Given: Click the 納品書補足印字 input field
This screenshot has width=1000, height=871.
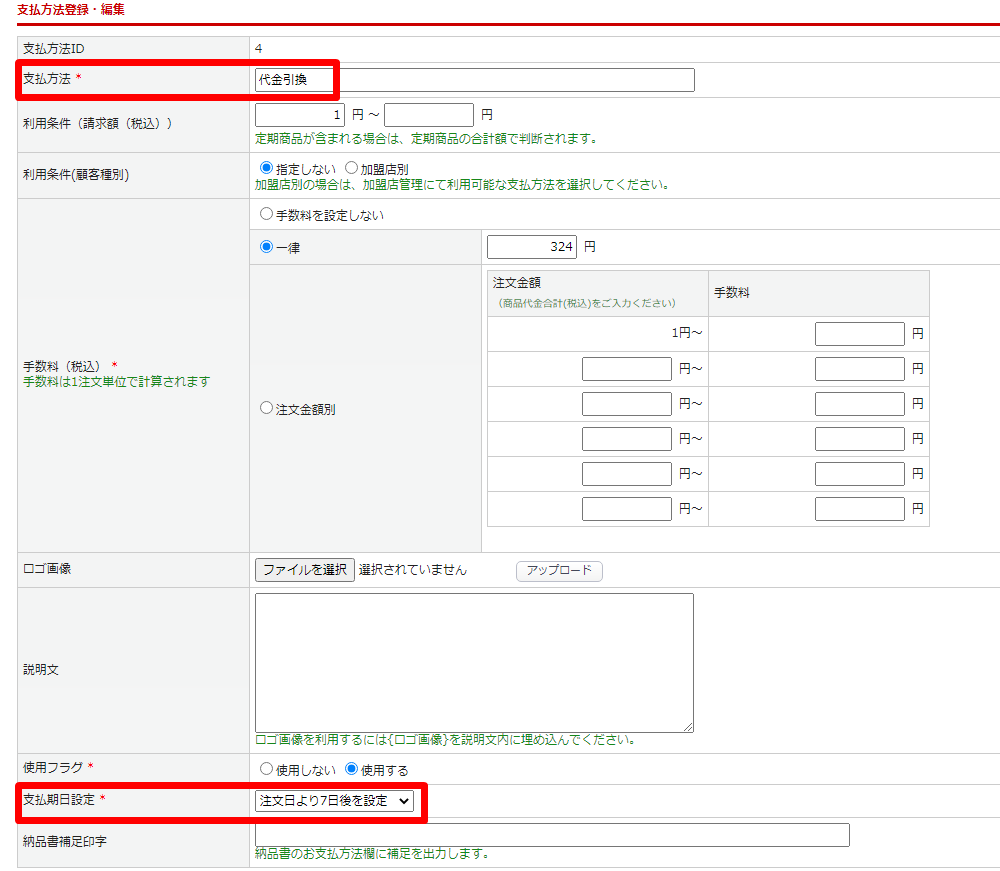Looking at the screenshot, I should click(552, 835).
